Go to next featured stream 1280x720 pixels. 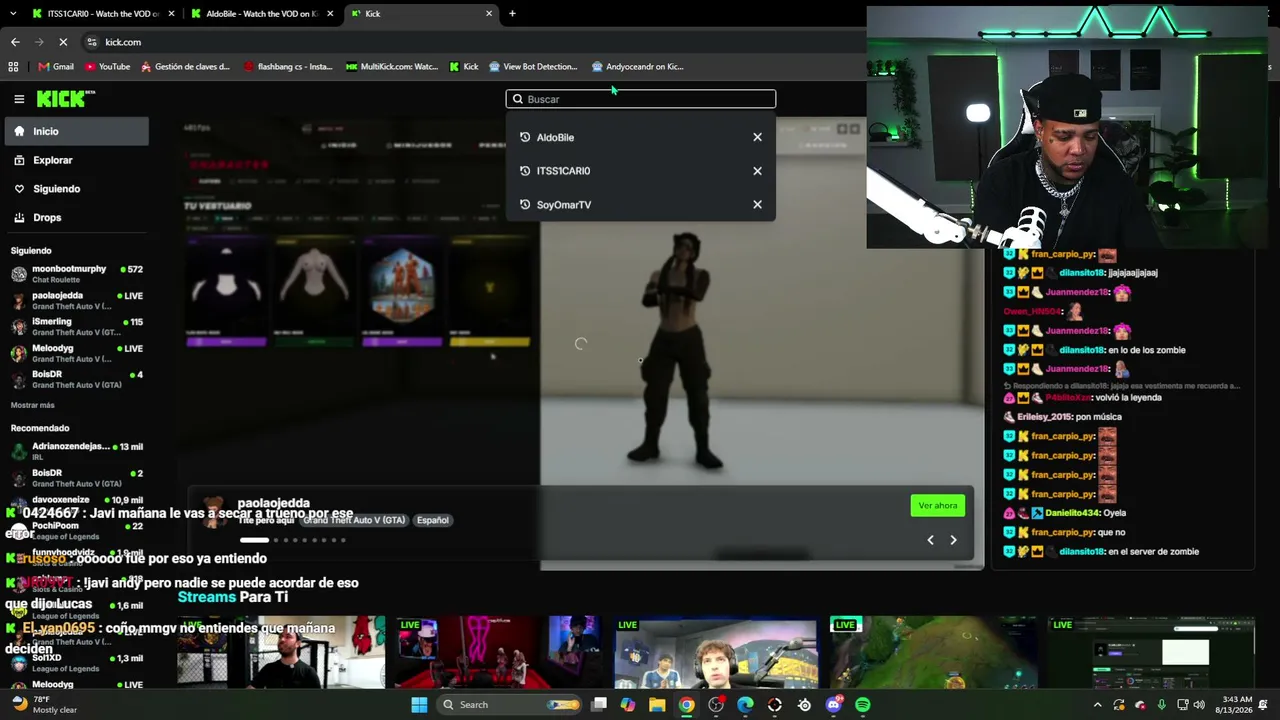click(x=953, y=540)
